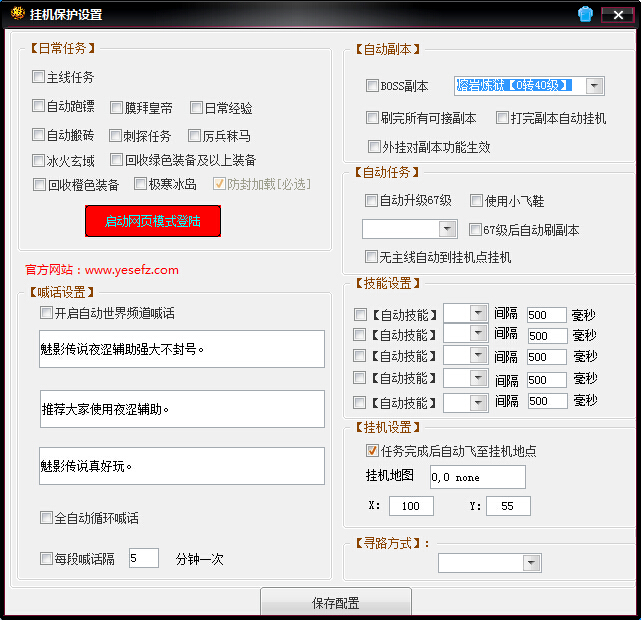The width and height of the screenshot is (641, 620).
Task: Click the app logo icon in title bar
Action: [18, 13]
